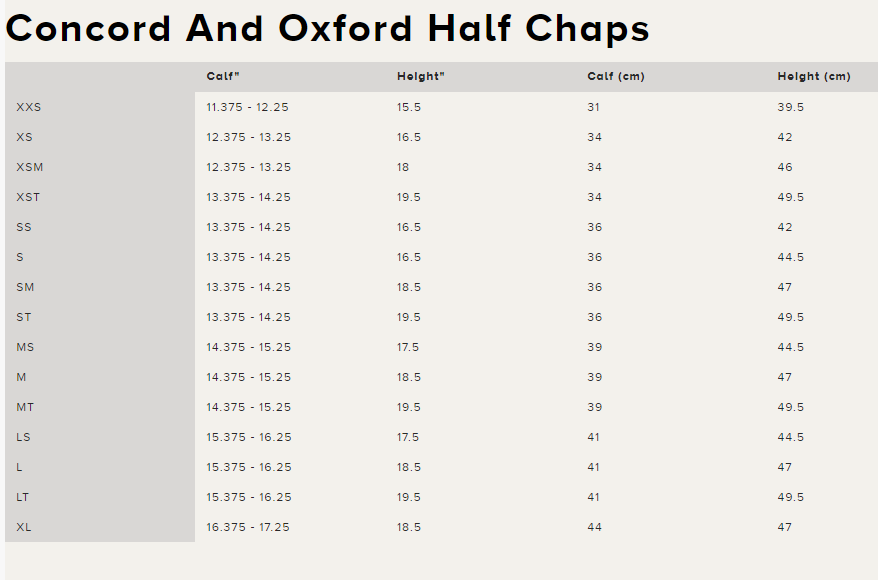The height and width of the screenshot is (580, 878).
Task: Select the MS size row label
Action: pyautogui.click(x=25, y=347)
